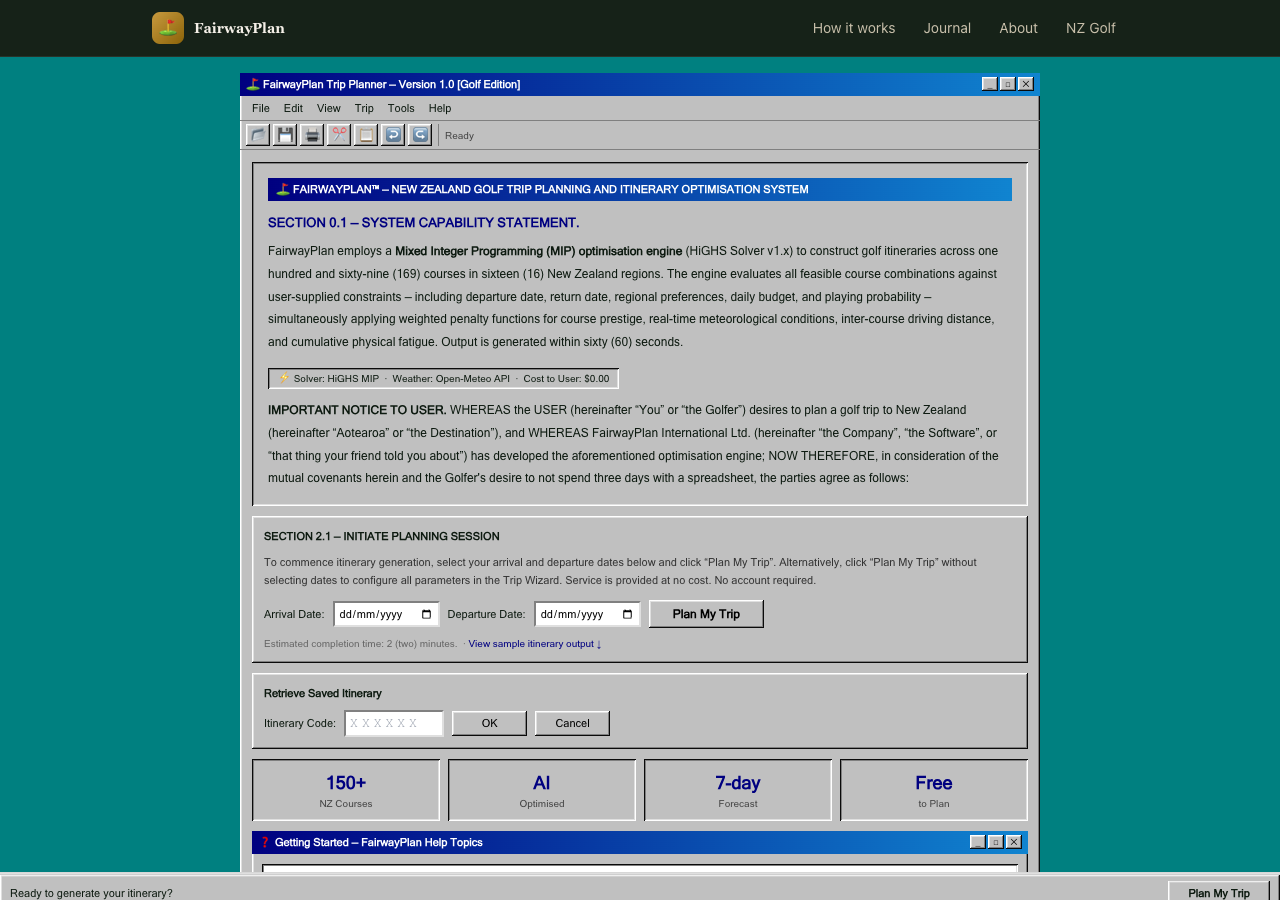This screenshot has width=1280, height=900.
Task: Click the Itinerary Code input box
Action: pyautogui.click(x=394, y=723)
